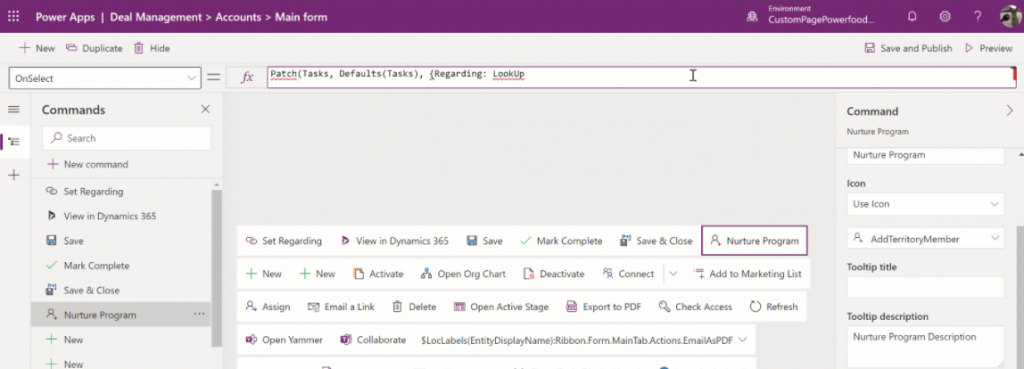The height and width of the screenshot is (369, 1024).
Task: Click Save in the ribbon preview
Action: tap(484, 241)
